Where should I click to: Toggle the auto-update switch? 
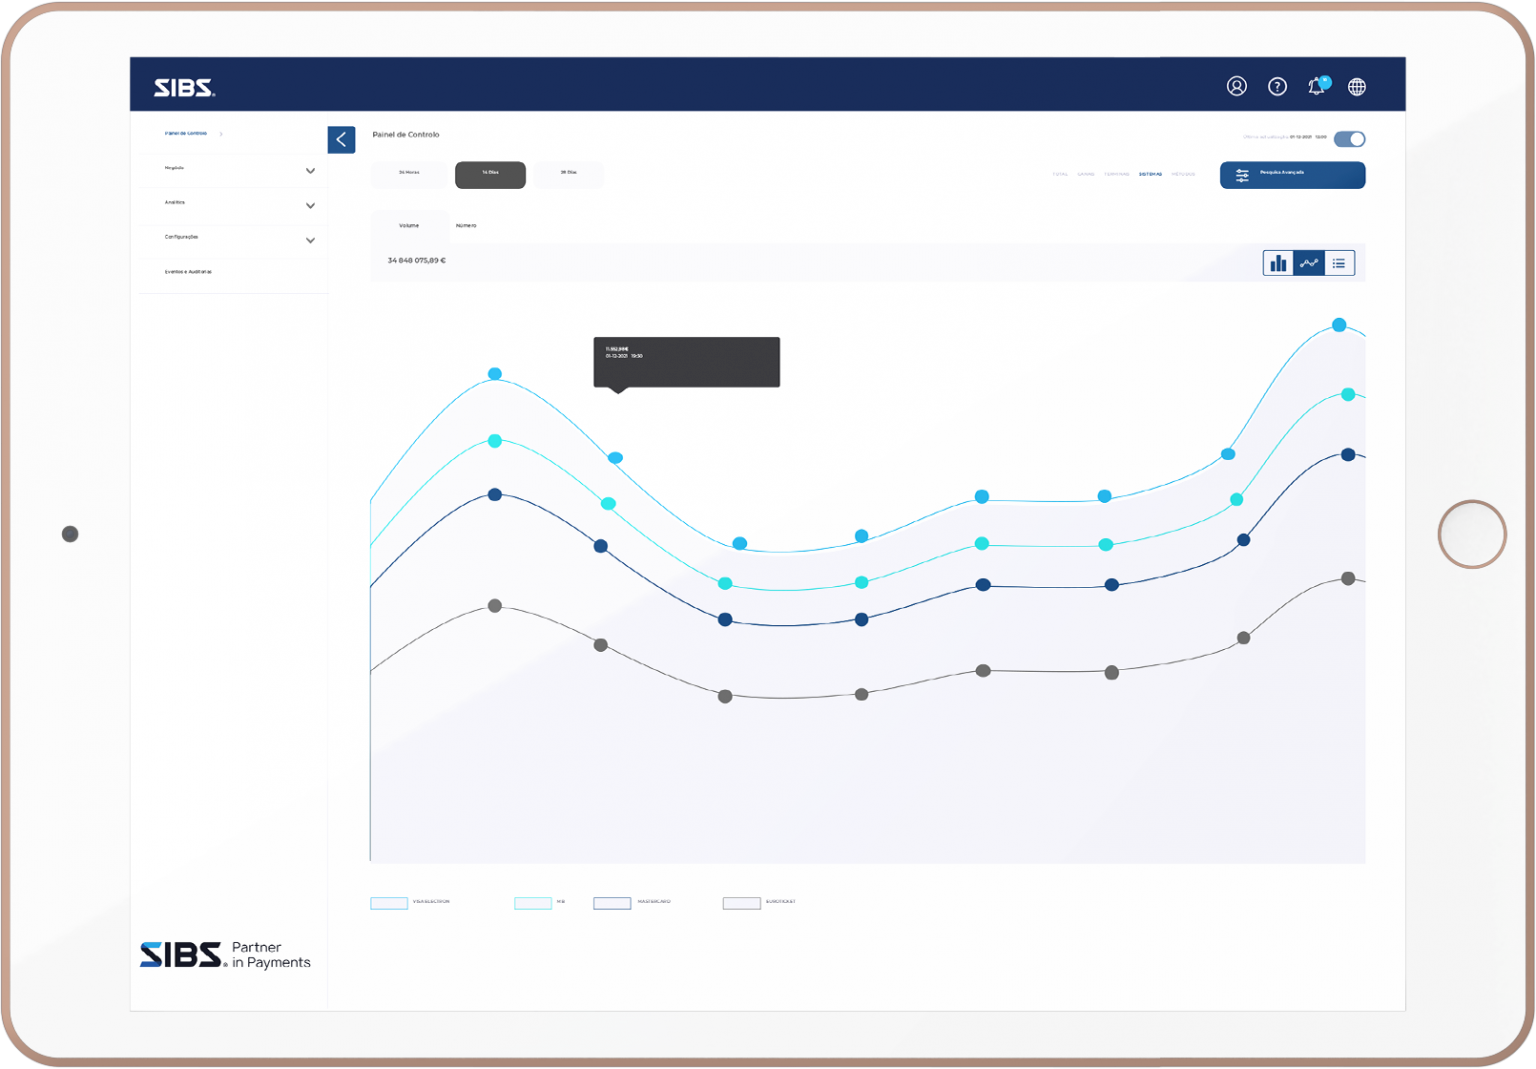pyautogui.click(x=1349, y=139)
